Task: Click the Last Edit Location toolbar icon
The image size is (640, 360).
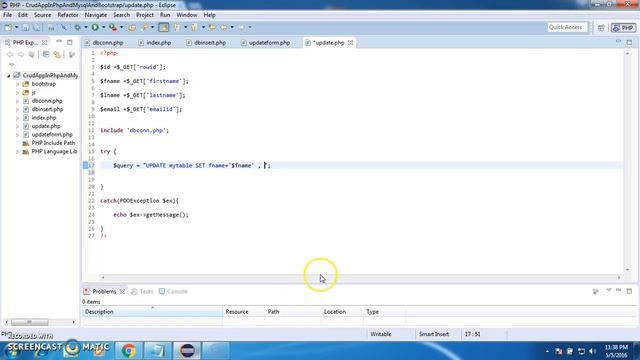Action: click(212, 27)
